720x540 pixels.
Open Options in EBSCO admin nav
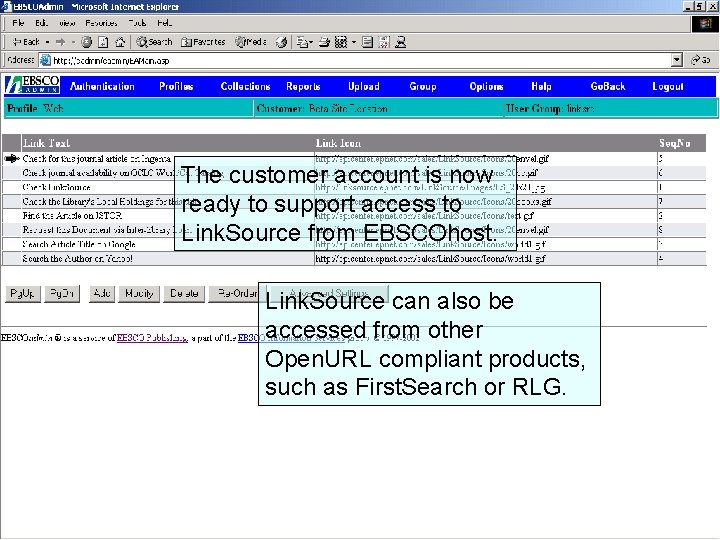[x=486, y=86]
